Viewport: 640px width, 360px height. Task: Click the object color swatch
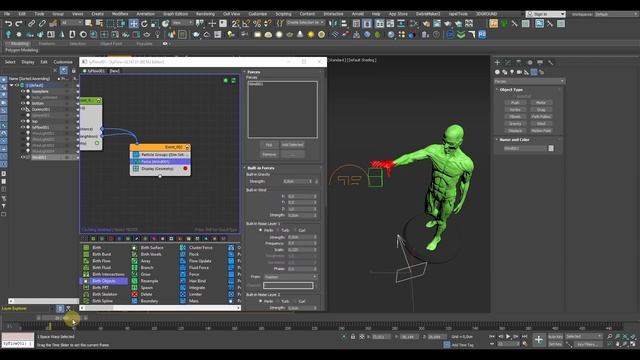click(x=551, y=148)
